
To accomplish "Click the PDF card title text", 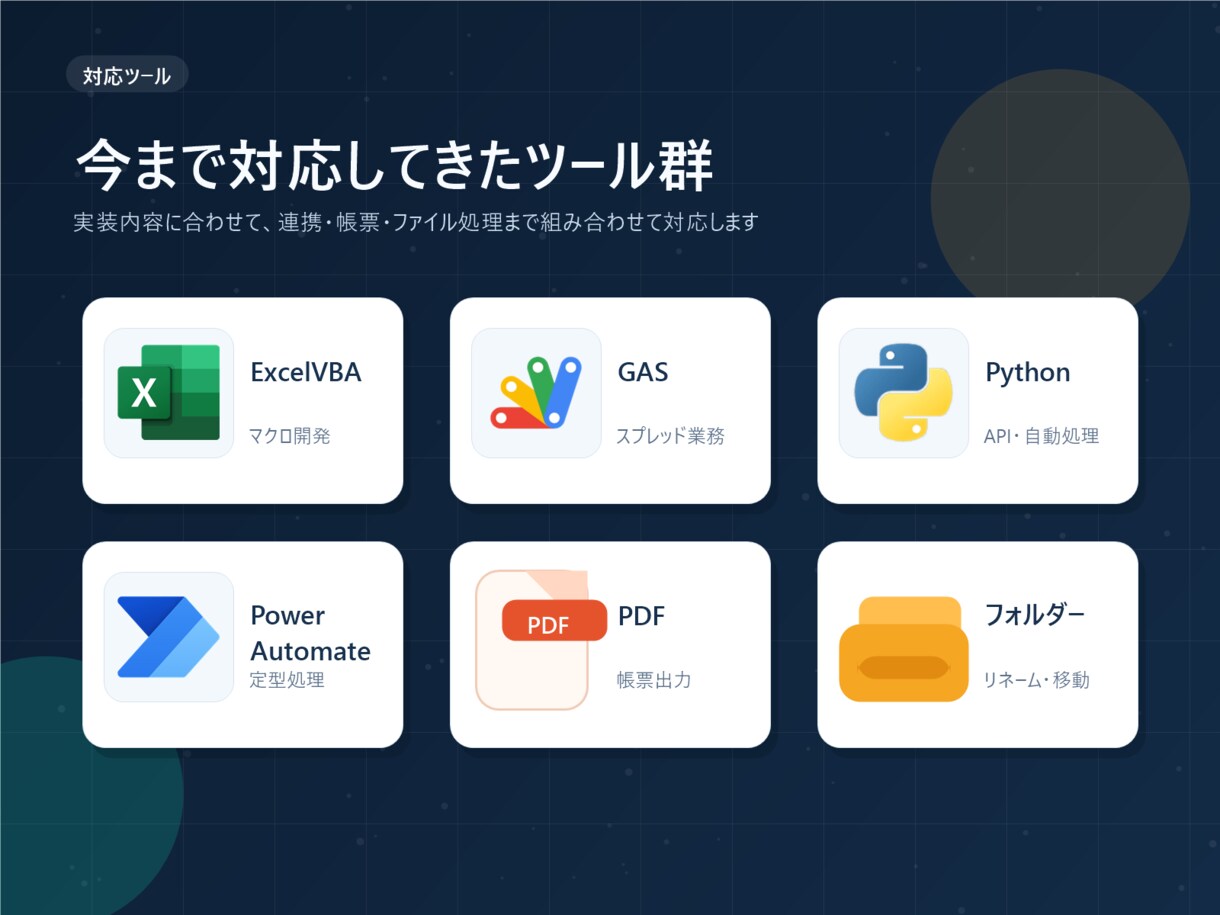I will pyautogui.click(x=641, y=616).
